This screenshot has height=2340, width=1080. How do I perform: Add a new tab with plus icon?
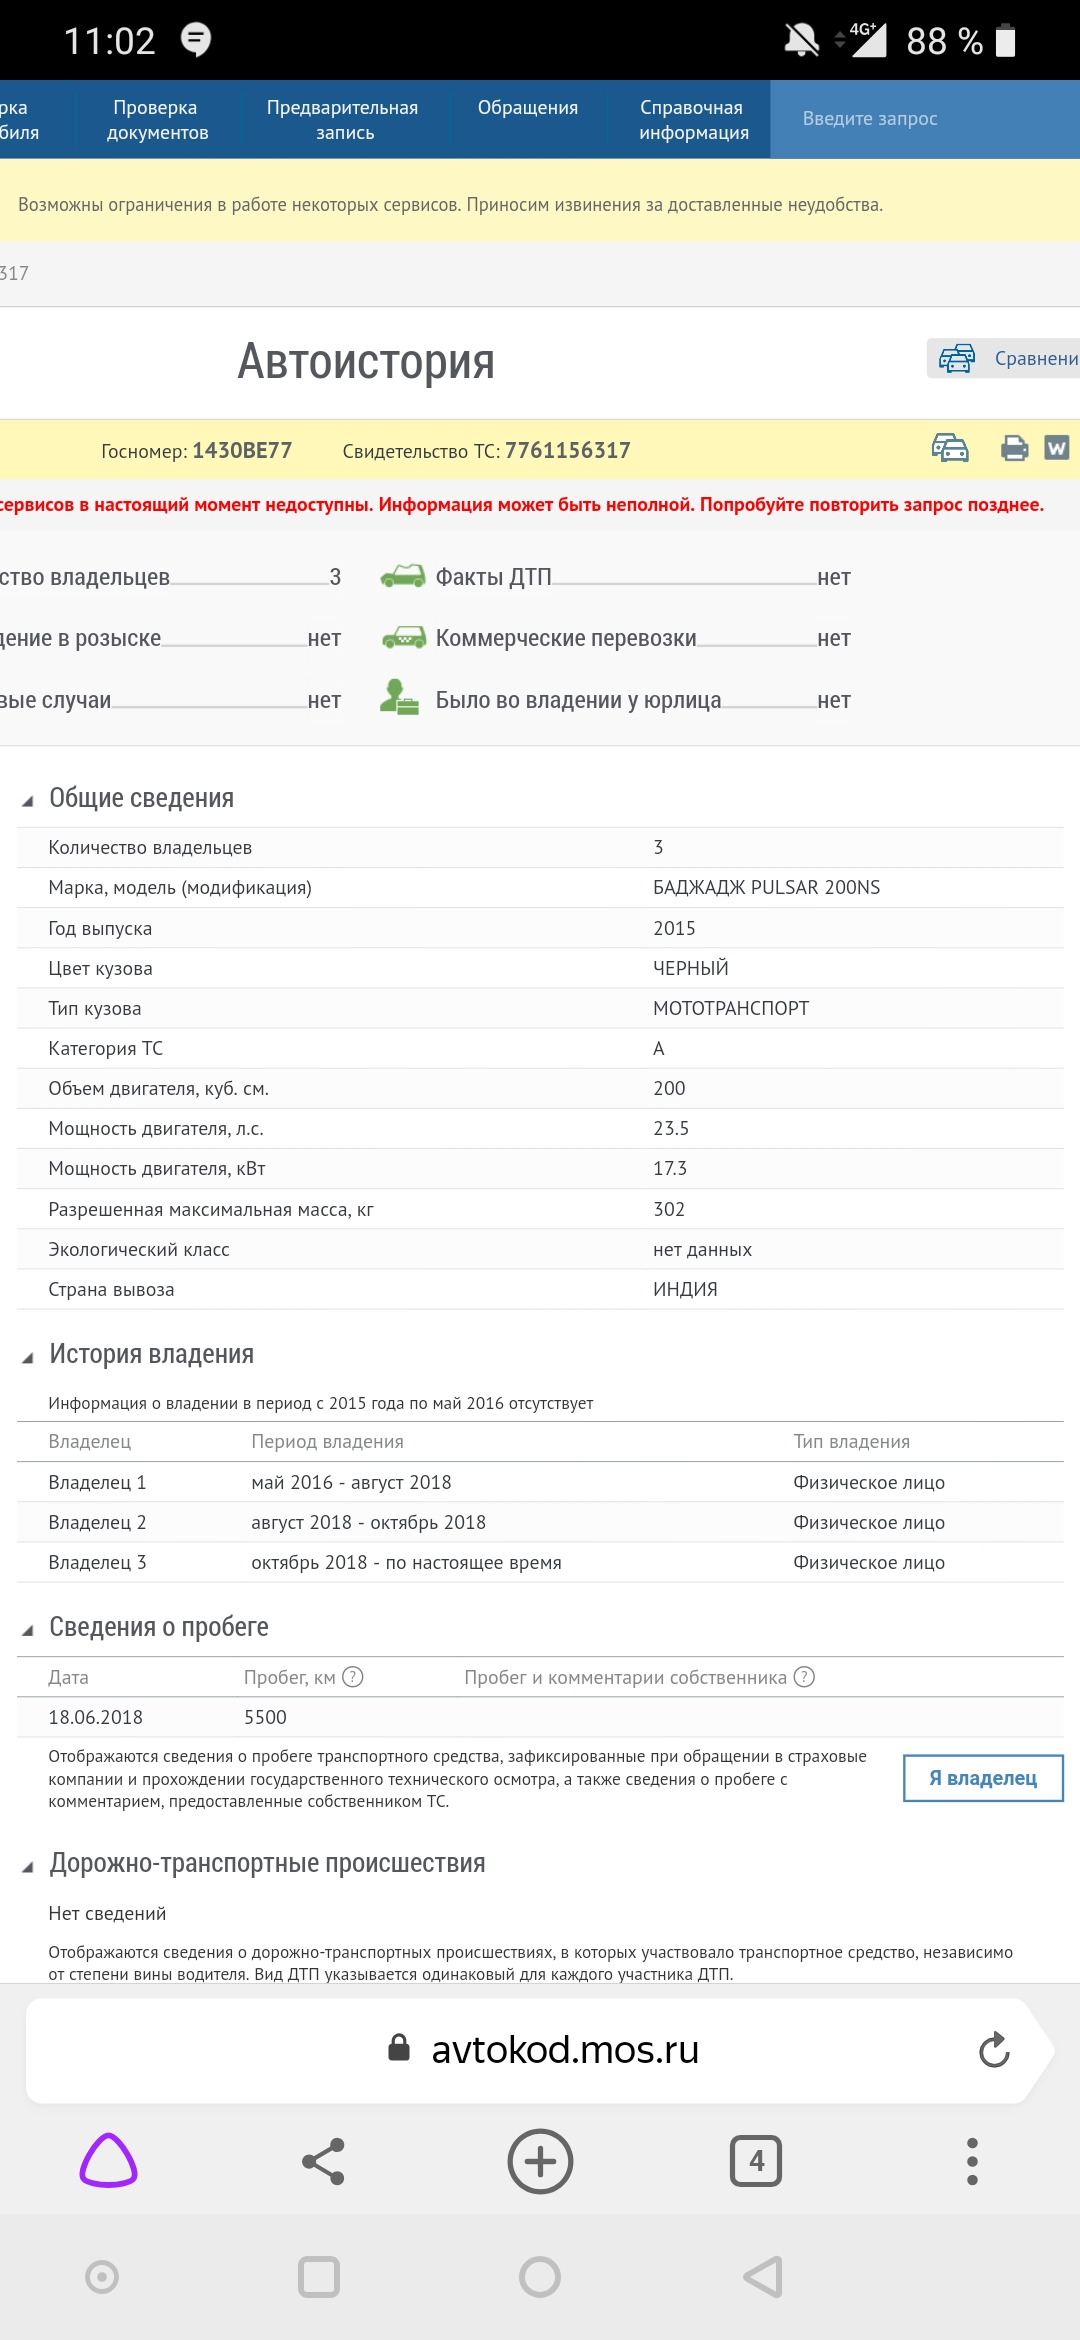pyautogui.click(x=540, y=2161)
